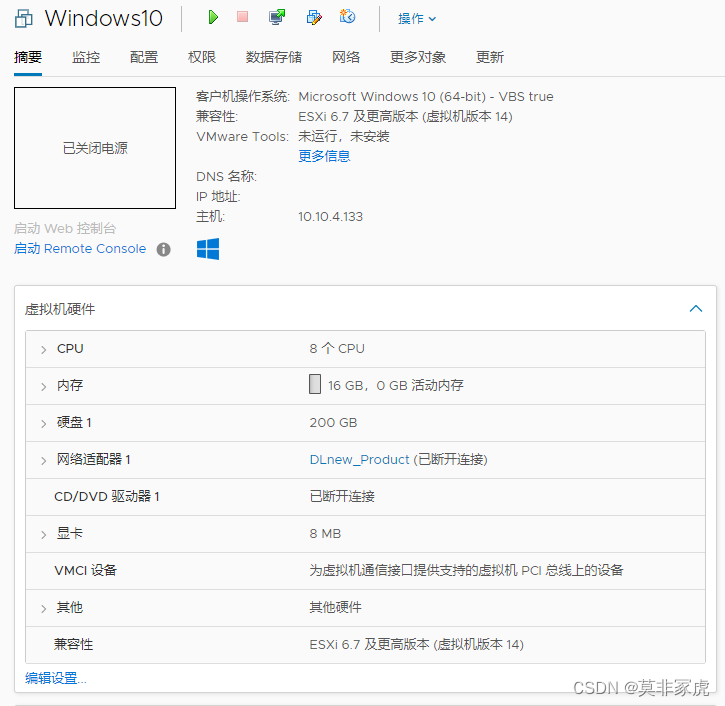Click 启动 Web 控制台 link
The width and height of the screenshot is (725, 706).
(65, 228)
